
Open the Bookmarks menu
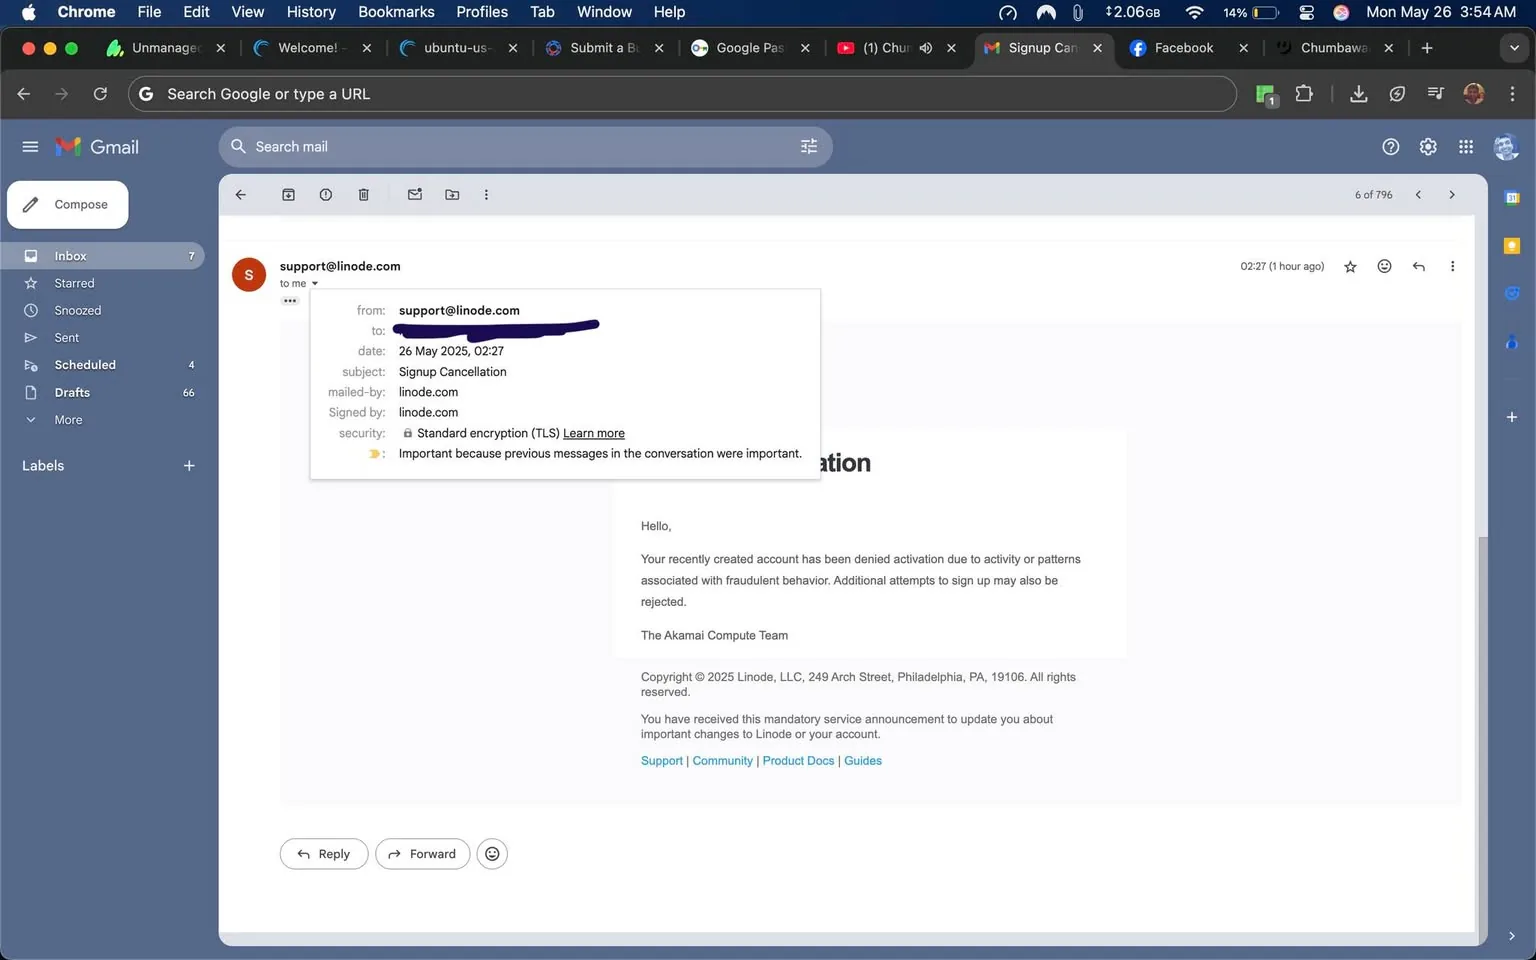tap(396, 12)
